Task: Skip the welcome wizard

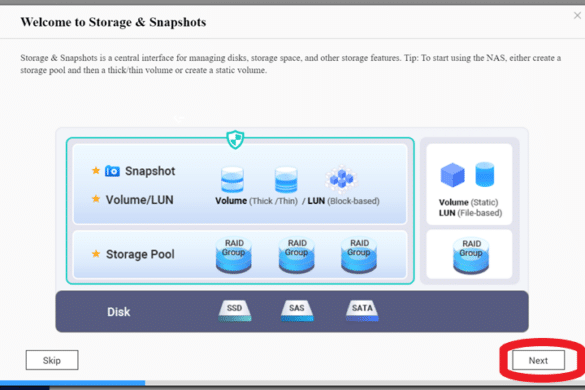Action: 52,360
